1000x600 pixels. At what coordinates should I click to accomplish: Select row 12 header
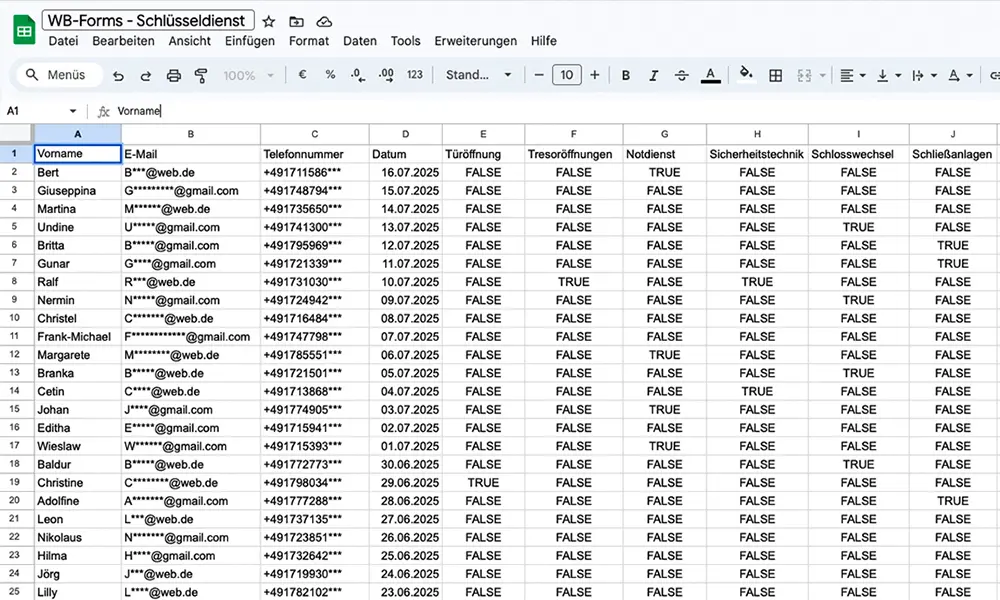[x=16, y=355]
